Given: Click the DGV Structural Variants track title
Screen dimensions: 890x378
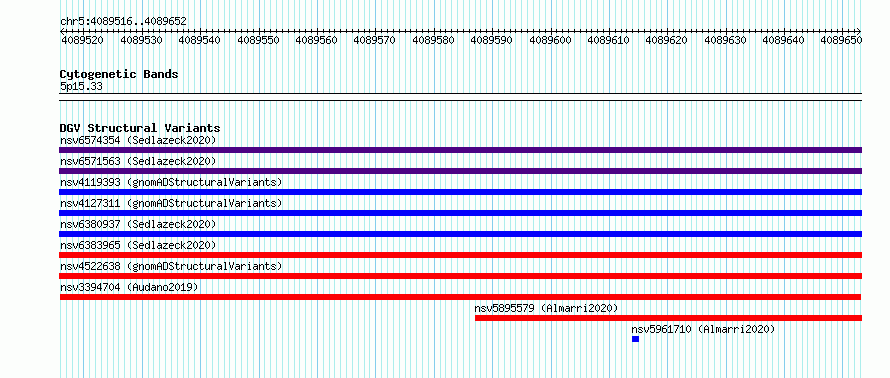Looking at the screenshot, I should pyautogui.click(x=140, y=128).
